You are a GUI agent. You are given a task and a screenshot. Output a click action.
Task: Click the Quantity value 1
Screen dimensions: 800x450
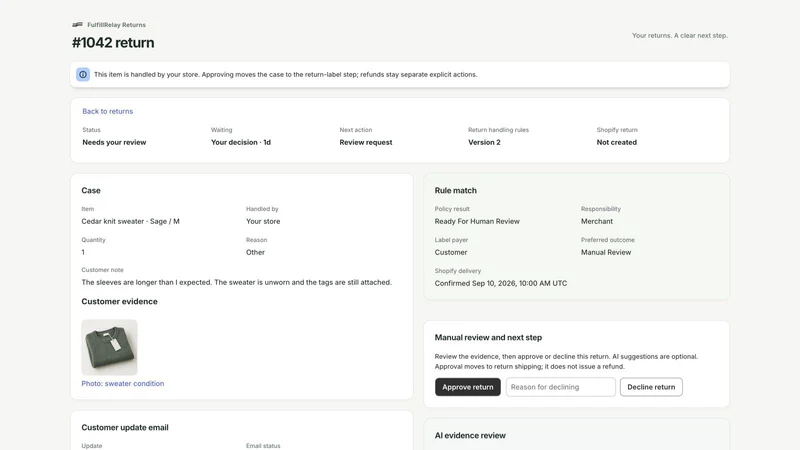83,252
